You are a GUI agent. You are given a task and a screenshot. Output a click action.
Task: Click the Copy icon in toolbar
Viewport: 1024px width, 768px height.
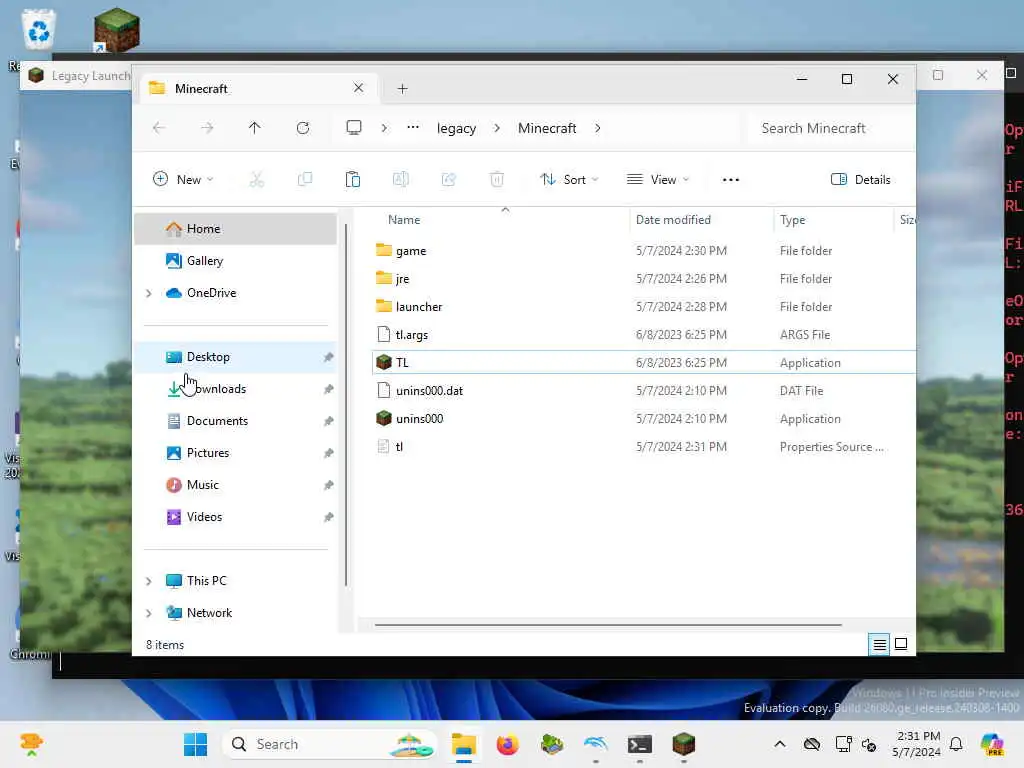coord(304,180)
